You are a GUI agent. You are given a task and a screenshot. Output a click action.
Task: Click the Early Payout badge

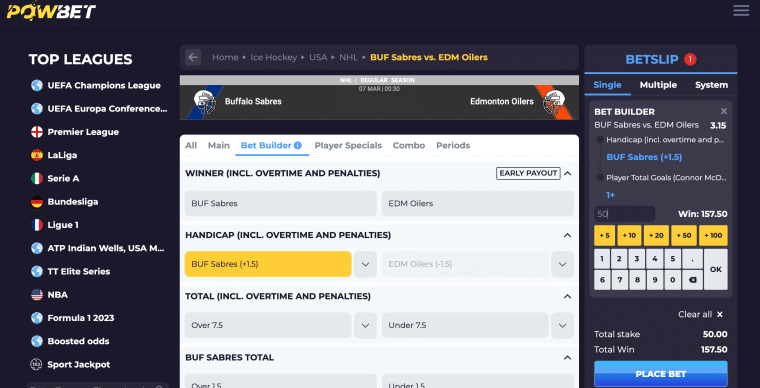pos(528,173)
